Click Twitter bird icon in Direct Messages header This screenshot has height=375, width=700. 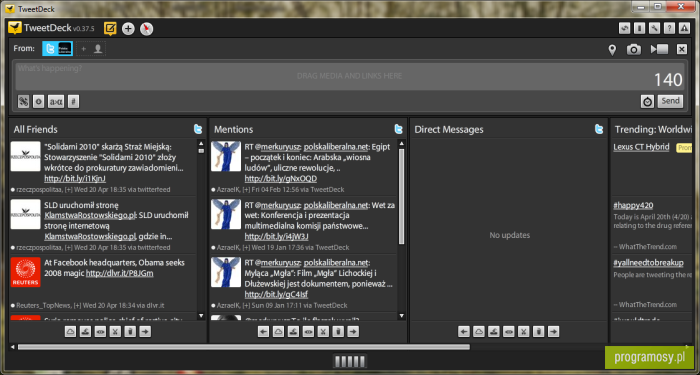pos(599,129)
